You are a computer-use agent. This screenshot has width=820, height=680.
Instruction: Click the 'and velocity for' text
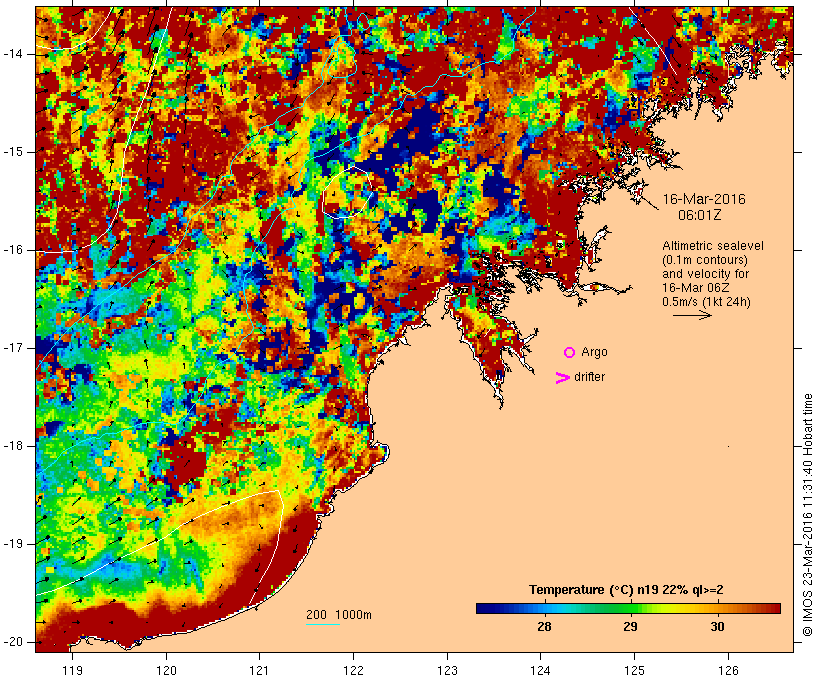[705, 274]
